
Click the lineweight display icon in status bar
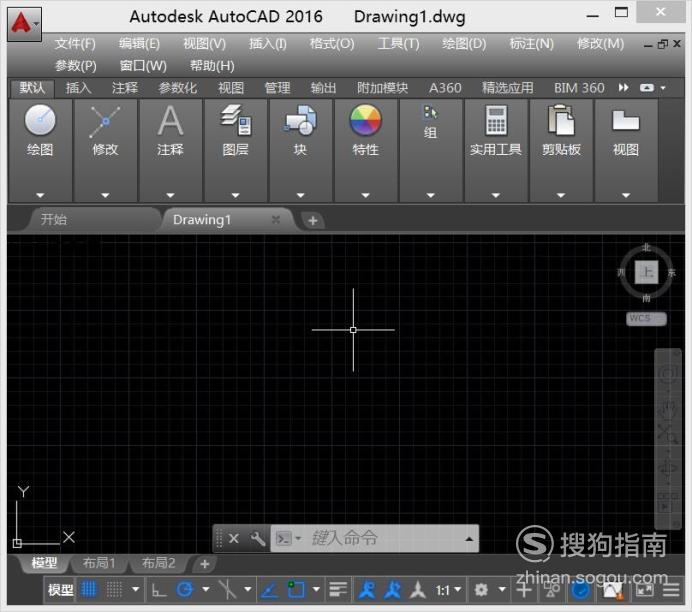[338, 589]
